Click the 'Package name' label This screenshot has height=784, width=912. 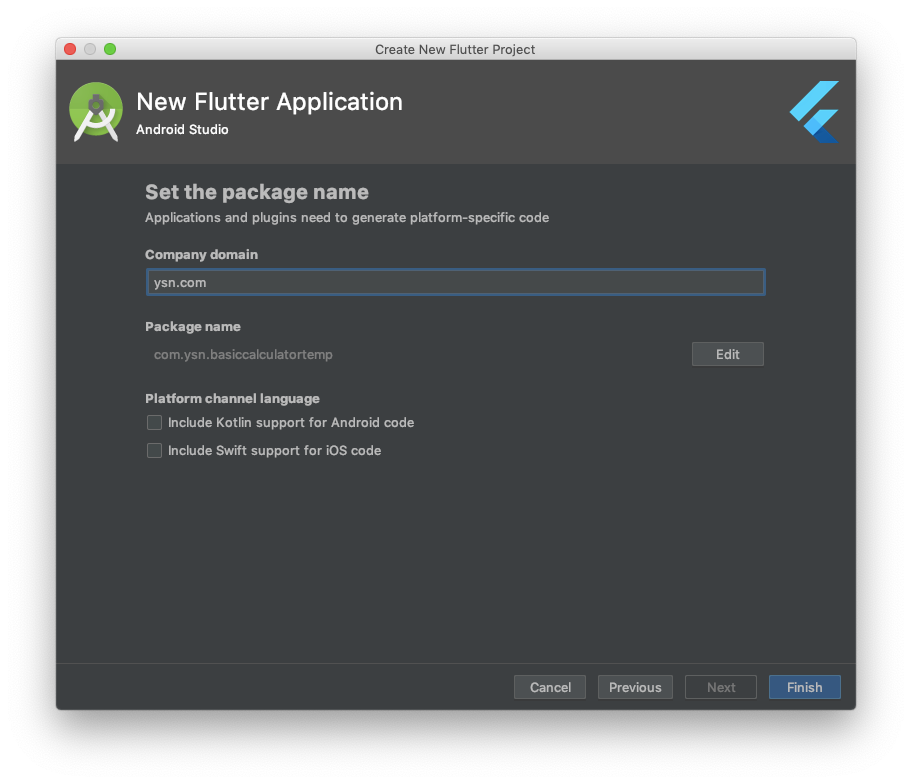tap(193, 326)
